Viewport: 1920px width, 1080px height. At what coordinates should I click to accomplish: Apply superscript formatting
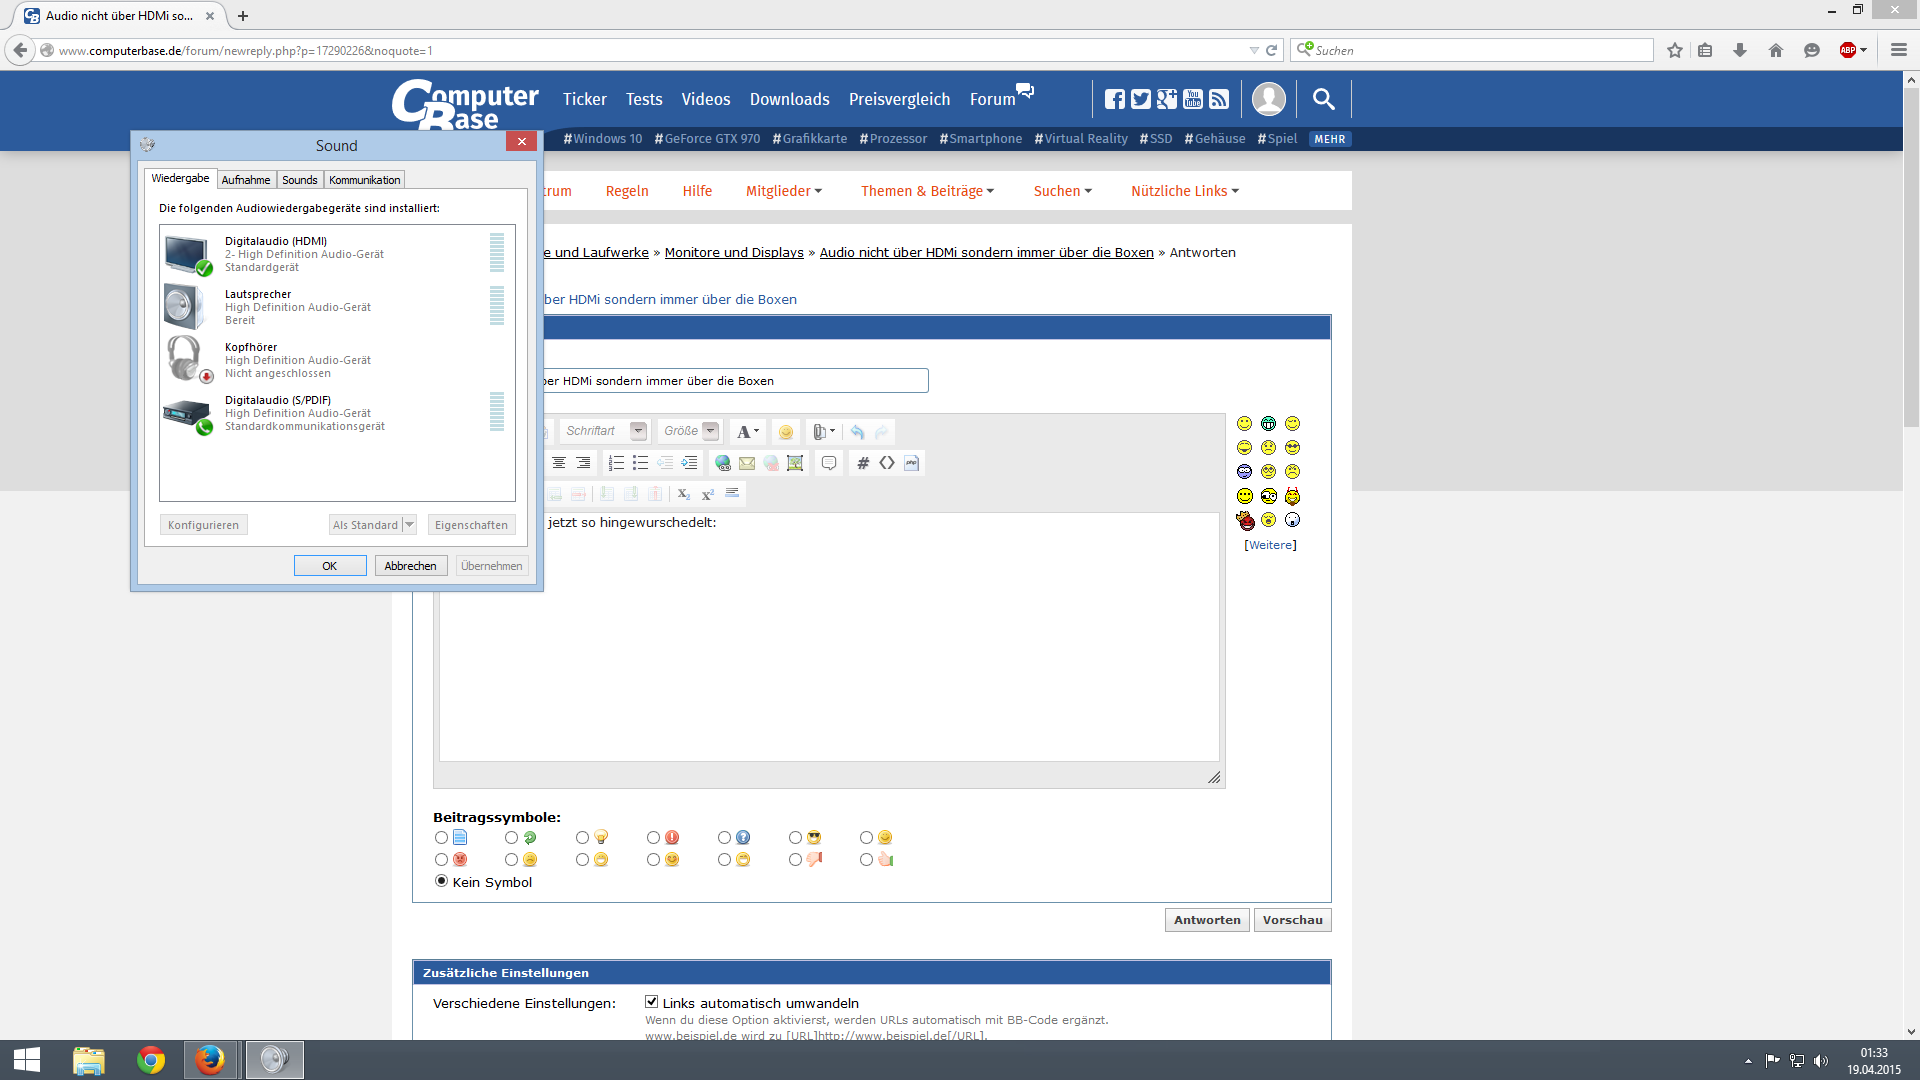pyautogui.click(x=708, y=494)
